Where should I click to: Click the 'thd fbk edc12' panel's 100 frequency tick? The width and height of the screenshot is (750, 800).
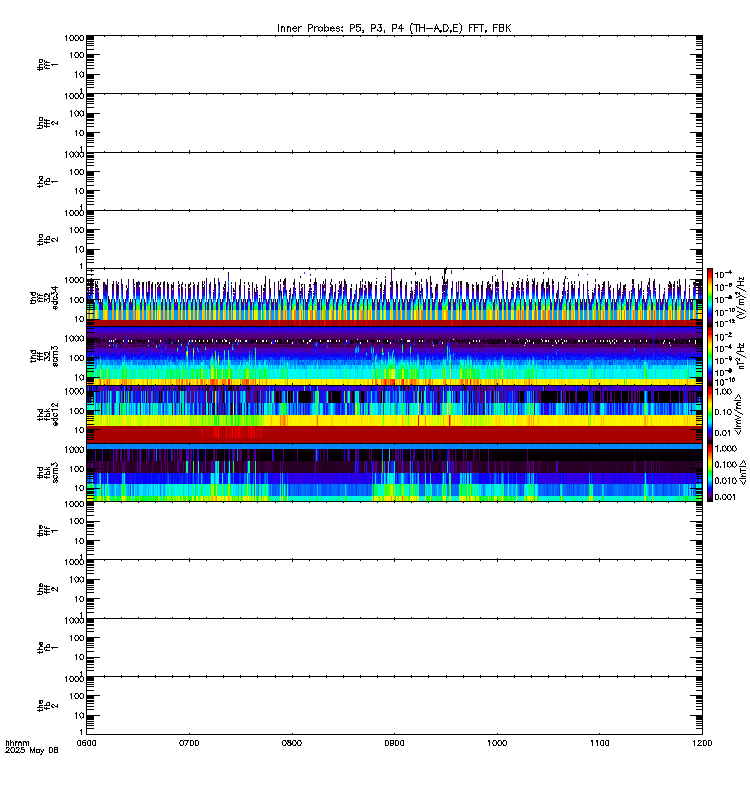tap(77, 411)
